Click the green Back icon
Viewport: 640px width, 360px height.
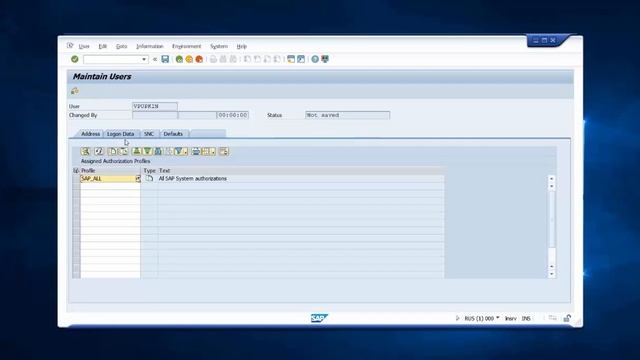(179, 59)
